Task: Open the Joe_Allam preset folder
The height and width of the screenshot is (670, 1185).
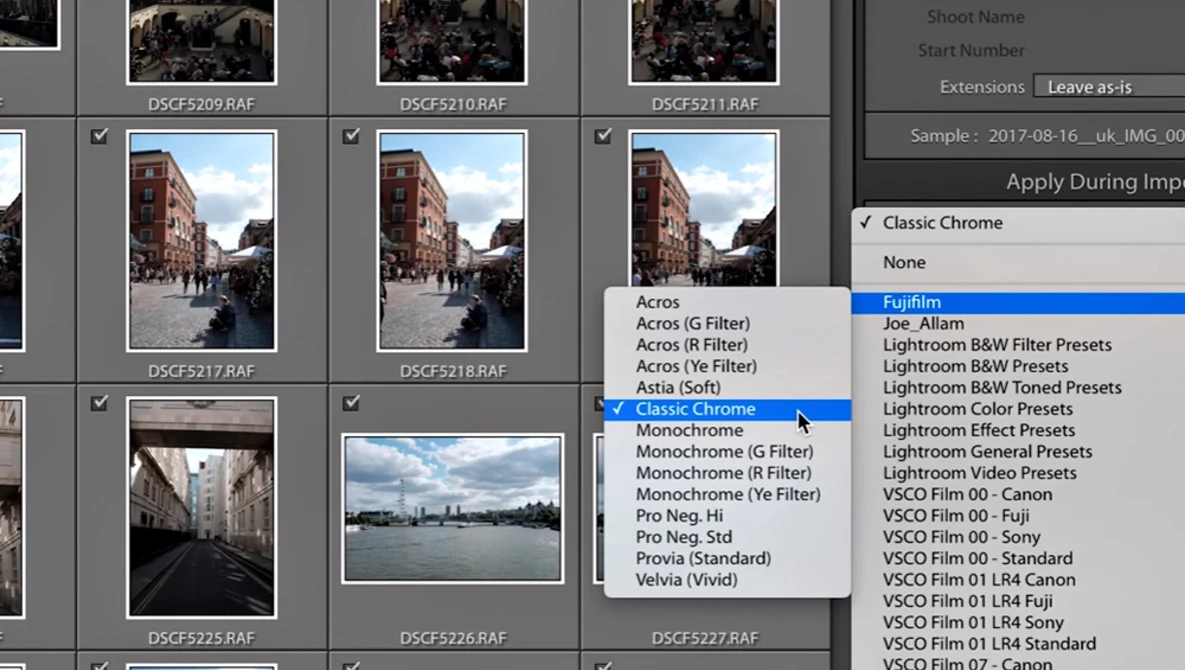Action: click(1018, 323)
